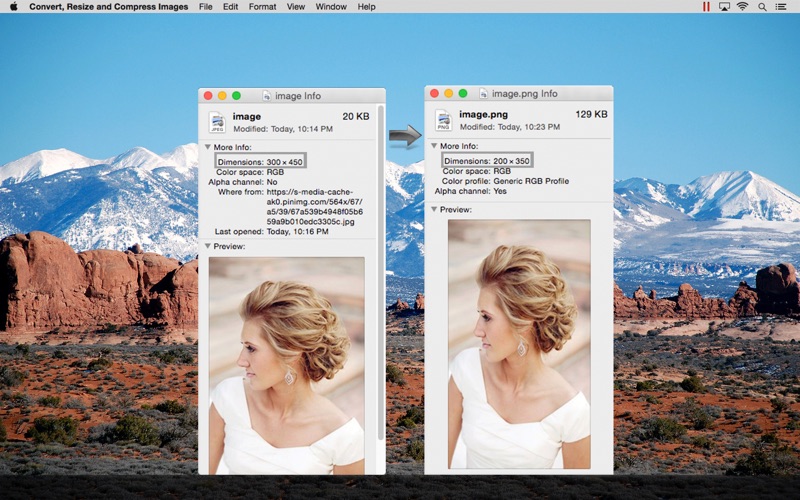Collapse More Info section in image Info window
800x500 pixels.
click(x=207, y=147)
